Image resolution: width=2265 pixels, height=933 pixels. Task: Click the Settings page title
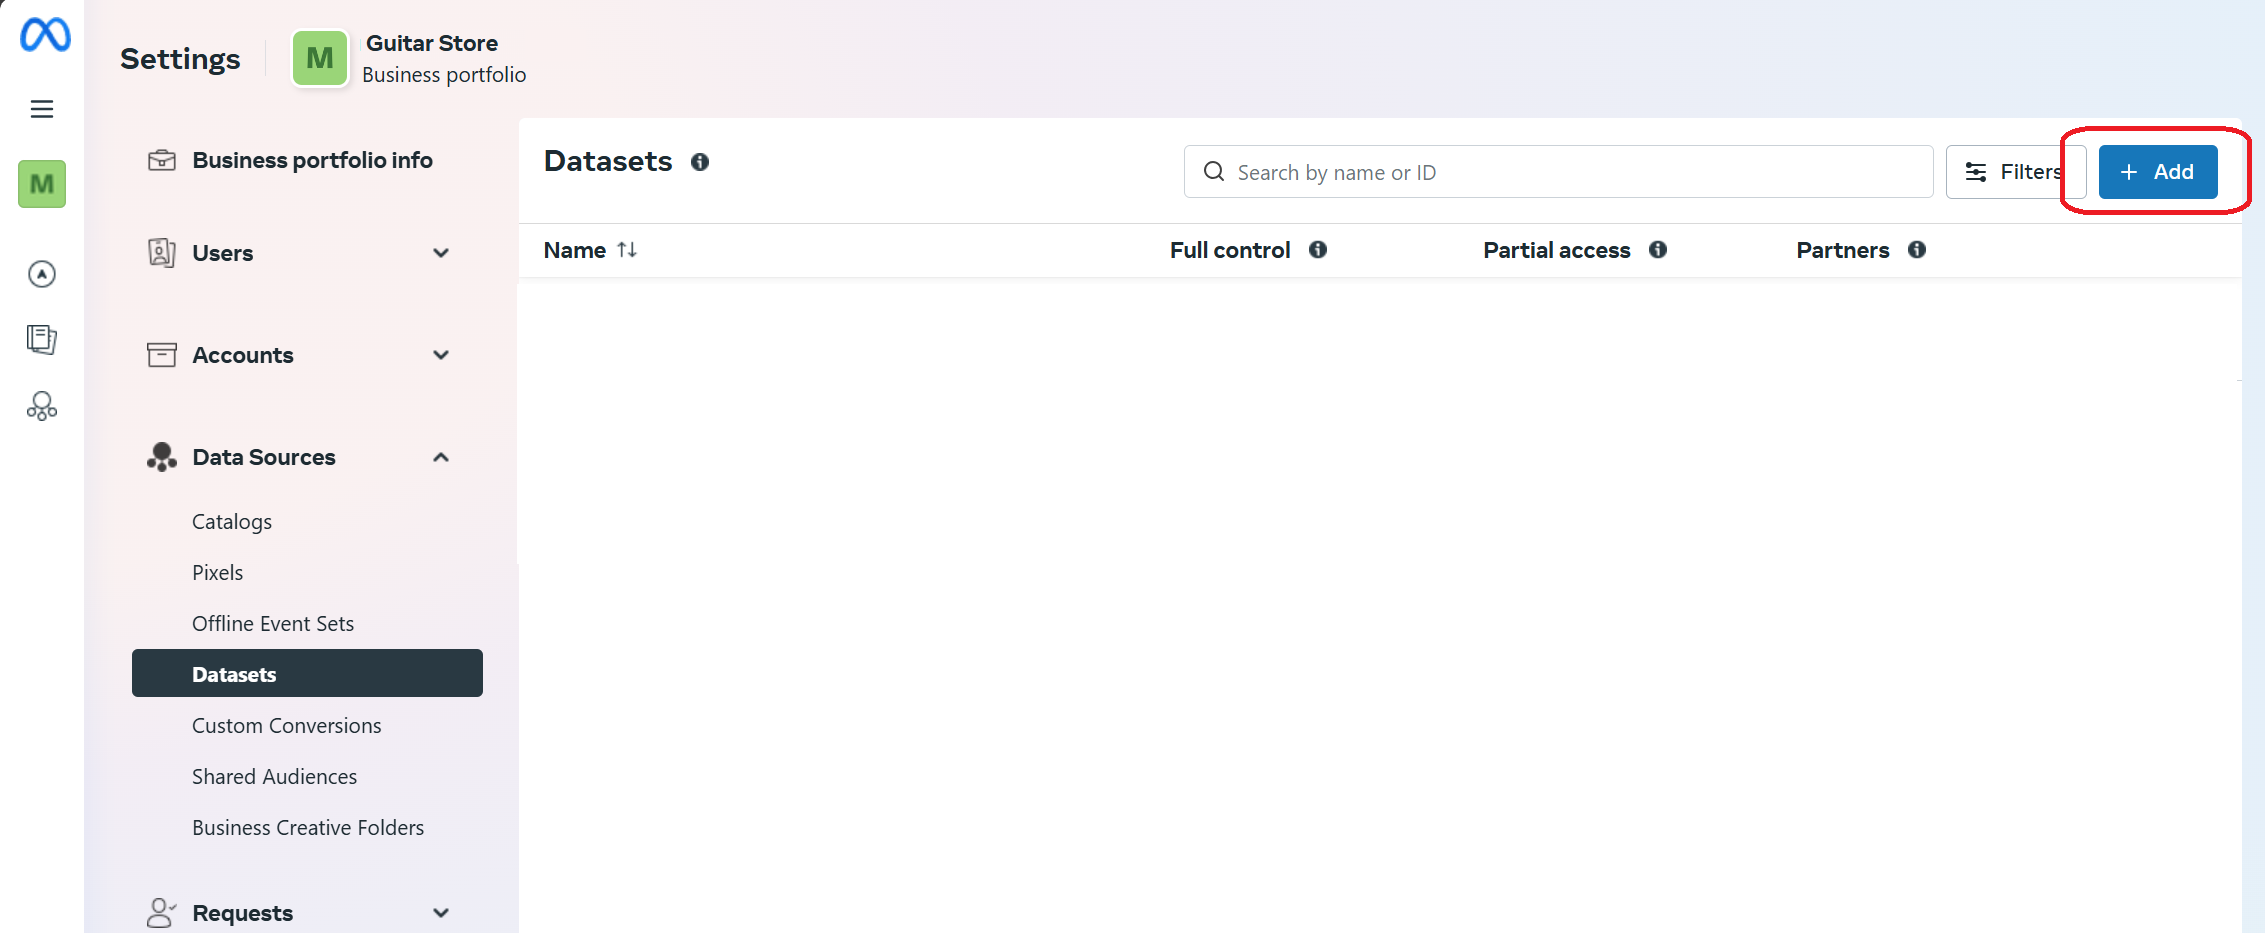pos(180,59)
